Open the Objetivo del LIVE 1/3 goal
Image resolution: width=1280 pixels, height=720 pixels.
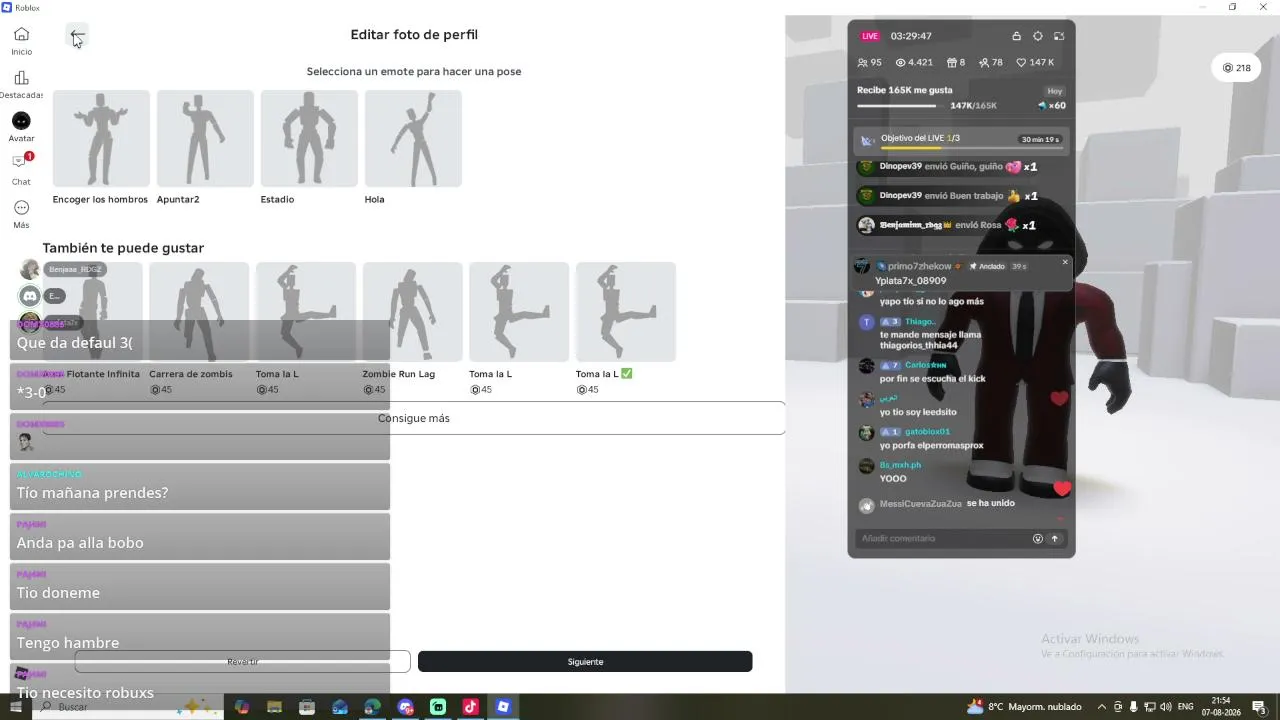(x=961, y=140)
